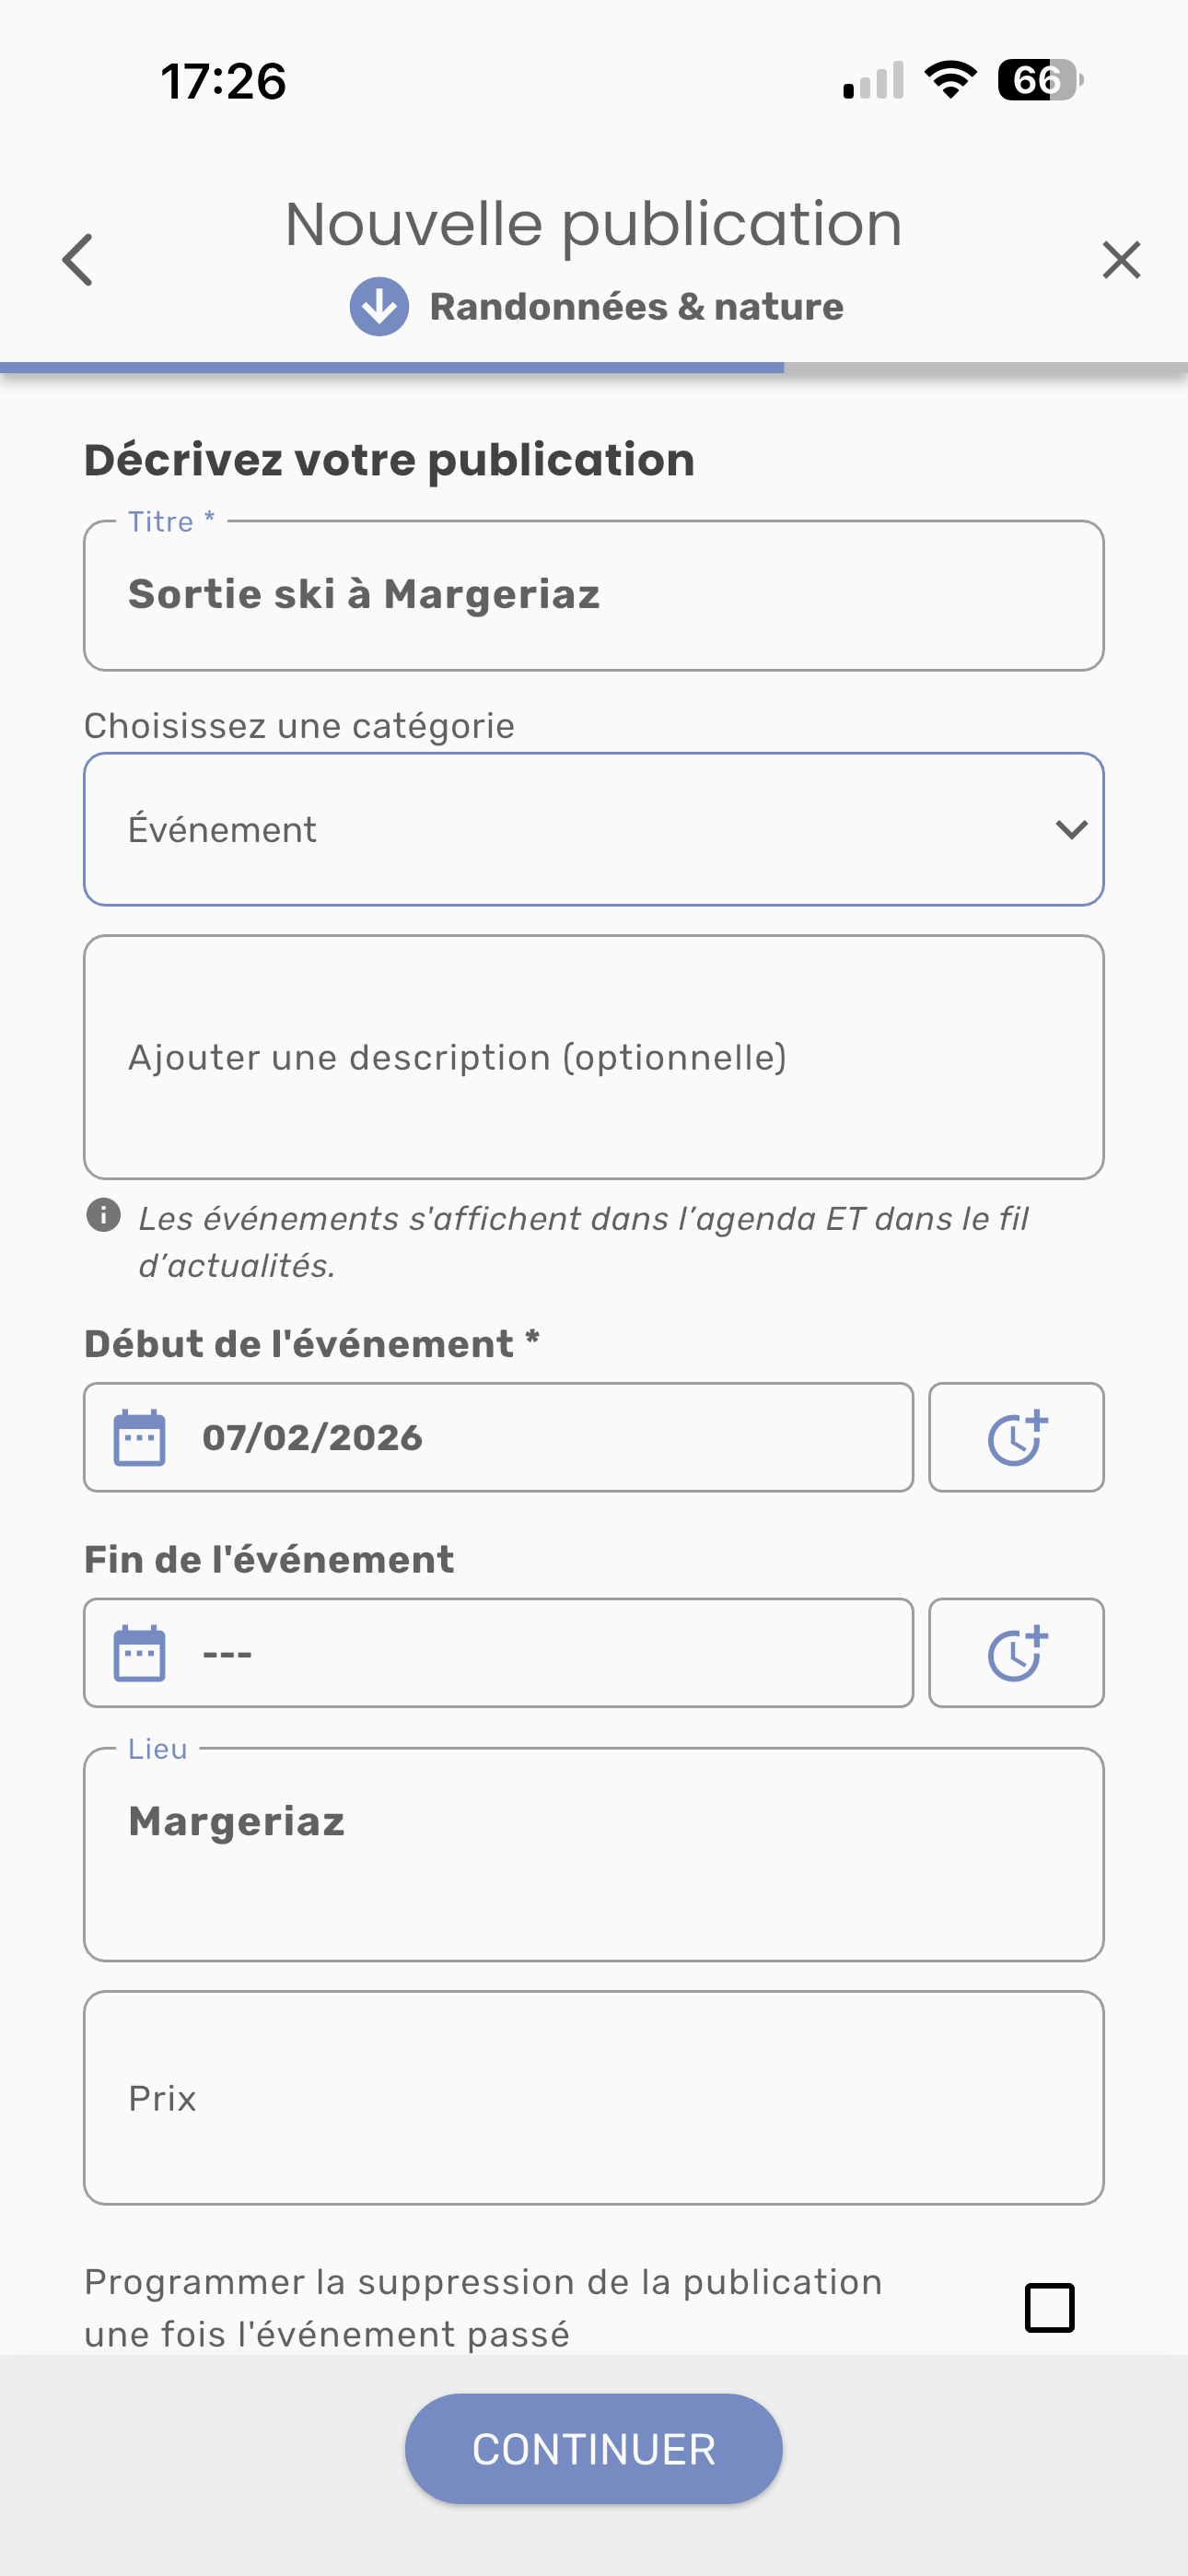
Task: Edit the Lieu field containing Margeriaz
Action: [593, 1853]
